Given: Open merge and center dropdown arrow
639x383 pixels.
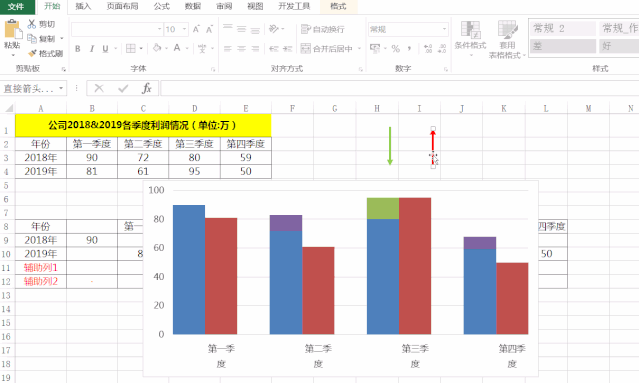Looking at the screenshot, I should coord(359,49).
